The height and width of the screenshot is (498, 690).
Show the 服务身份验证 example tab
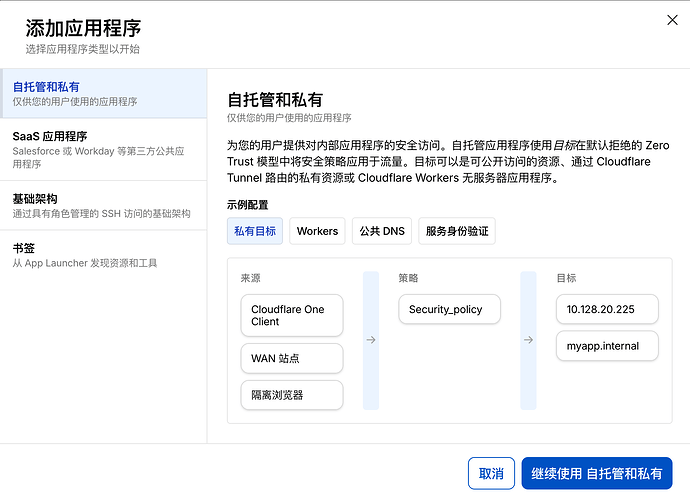pos(457,231)
